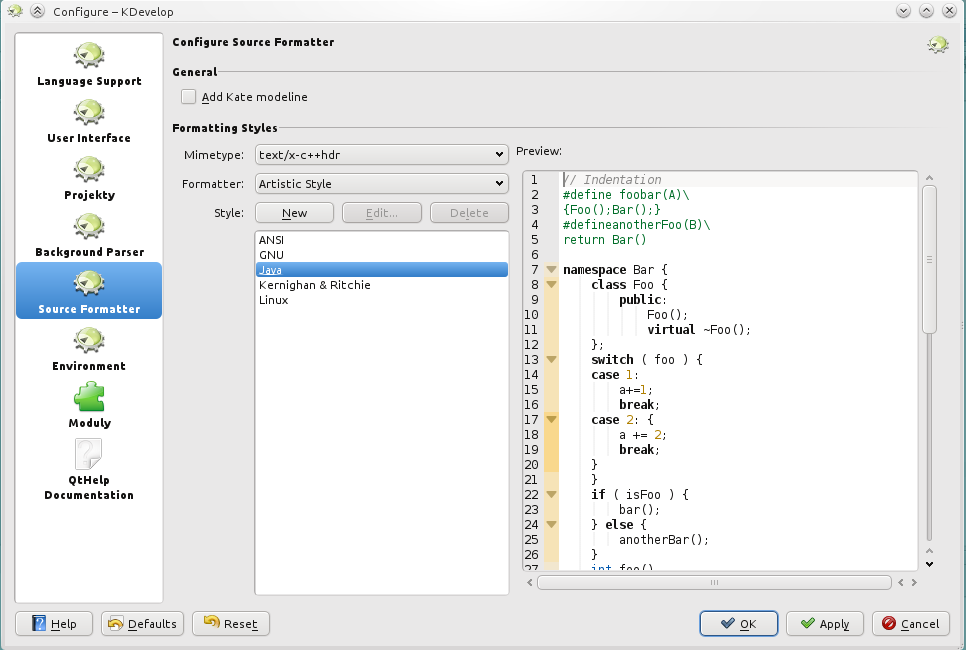Collapse the case 2 fold marker on line 17
The image size is (966, 650).
click(x=551, y=420)
